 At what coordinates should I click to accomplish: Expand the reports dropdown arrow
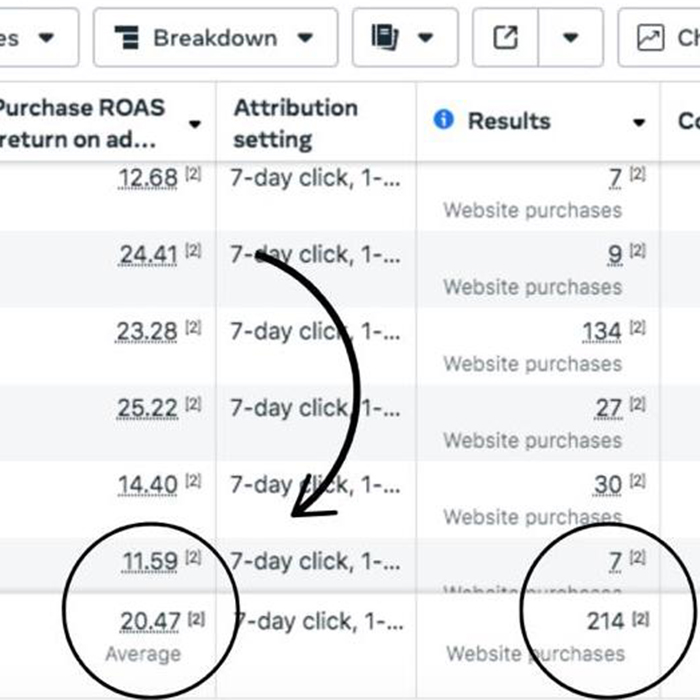[x=425, y=38]
